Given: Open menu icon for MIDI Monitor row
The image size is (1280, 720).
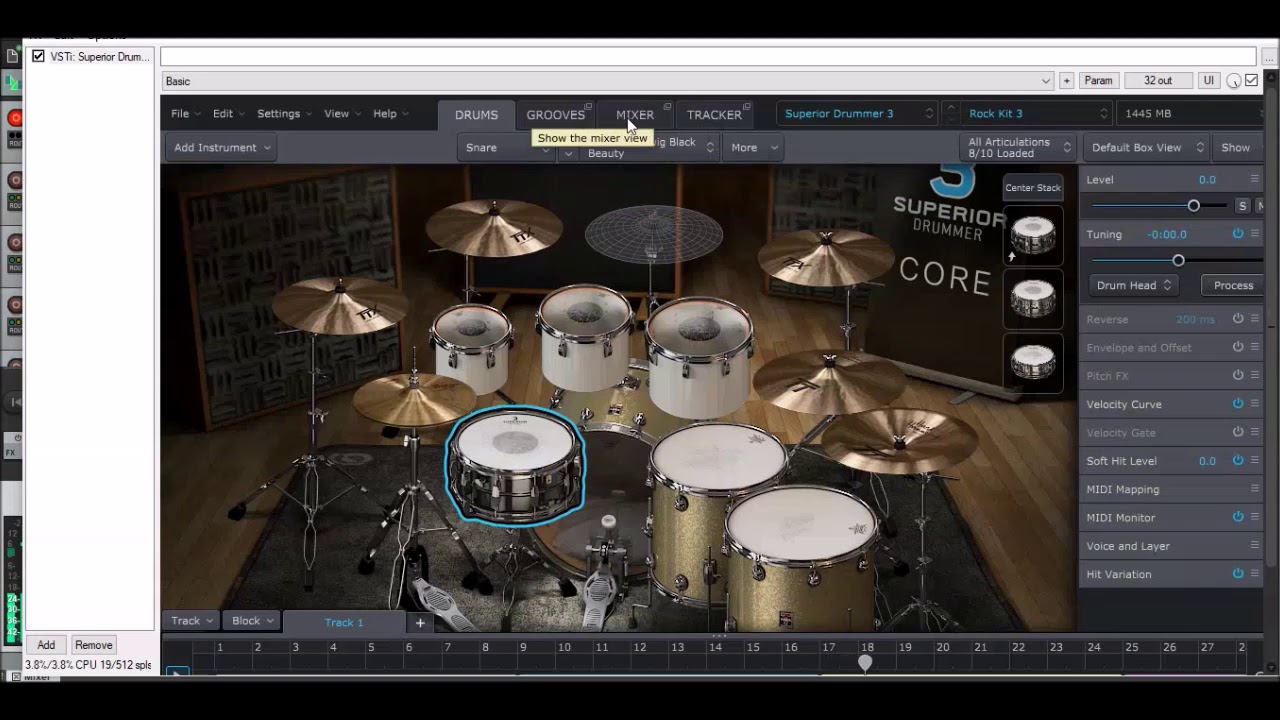Looking at the screenshot, I should 1255,517.
